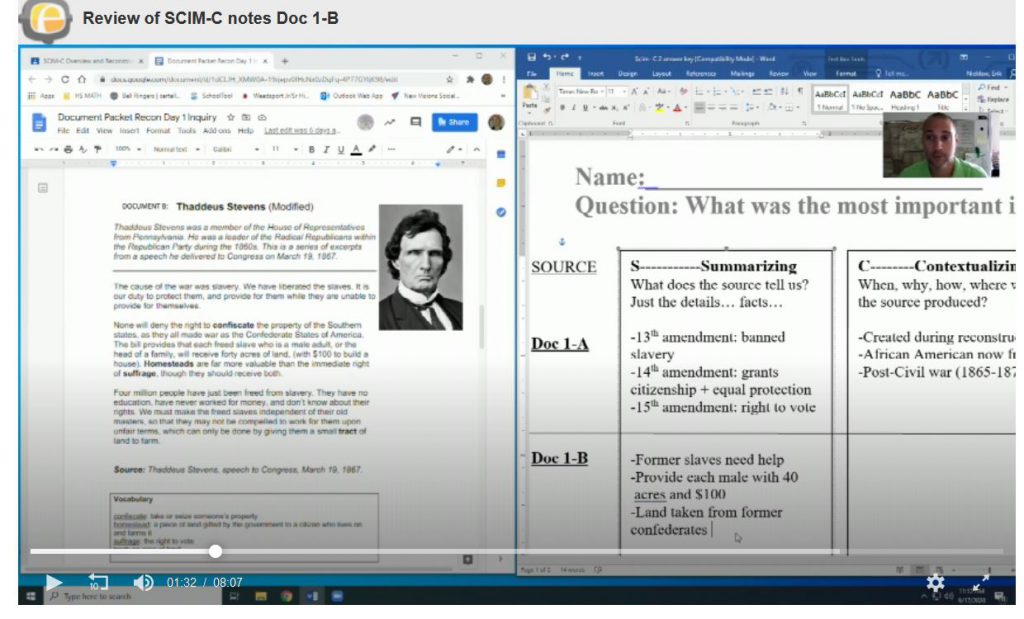Mute the video audio
The image size is (1024, 619).
pos(142,582)
